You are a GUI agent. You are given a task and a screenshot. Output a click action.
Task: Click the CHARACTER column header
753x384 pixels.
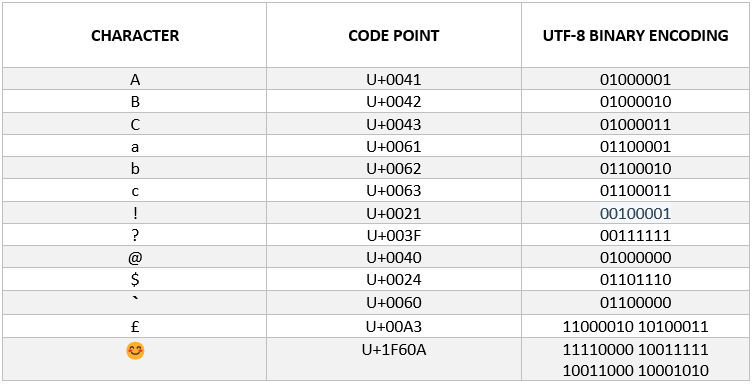135,36
